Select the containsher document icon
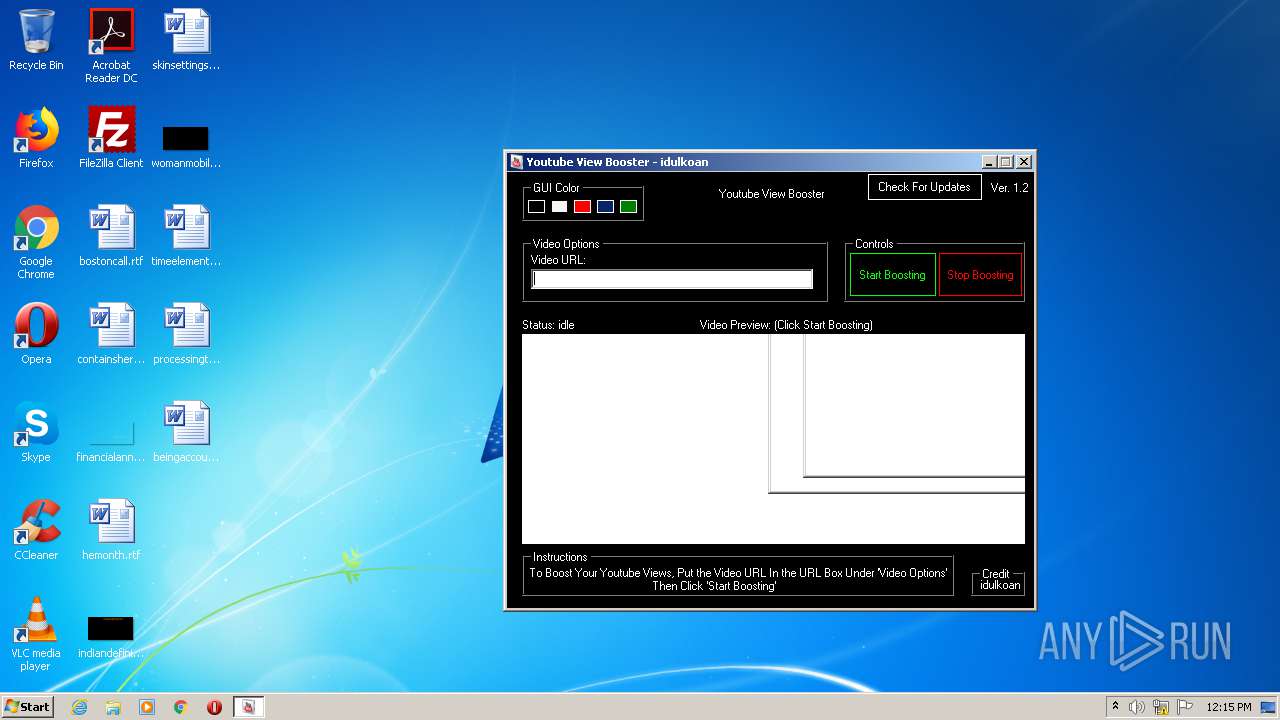This screenshot has height=720, width=1280. (111, 334)
